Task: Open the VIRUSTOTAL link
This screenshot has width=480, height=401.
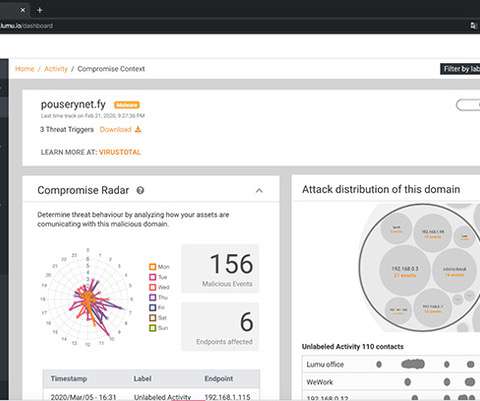Action: point(120,152)
